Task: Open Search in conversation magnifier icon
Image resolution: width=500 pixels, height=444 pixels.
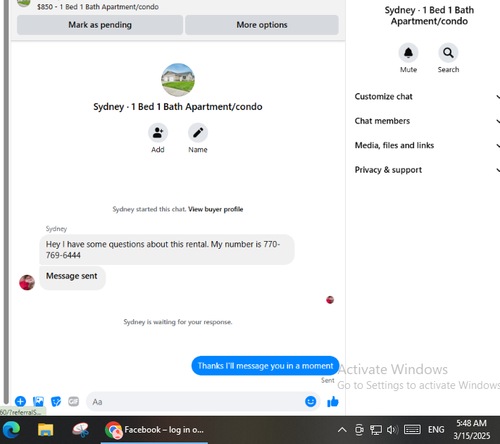Action: (x=448, y=53)
